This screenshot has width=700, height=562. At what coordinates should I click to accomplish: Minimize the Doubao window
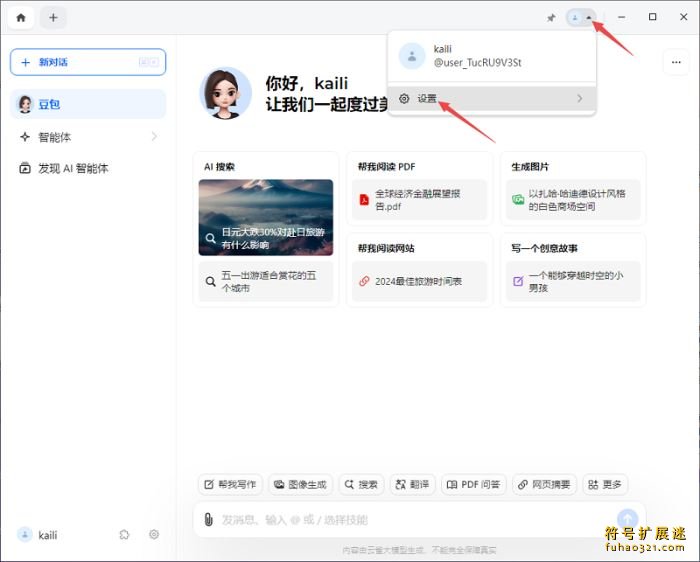pos(621,17)
